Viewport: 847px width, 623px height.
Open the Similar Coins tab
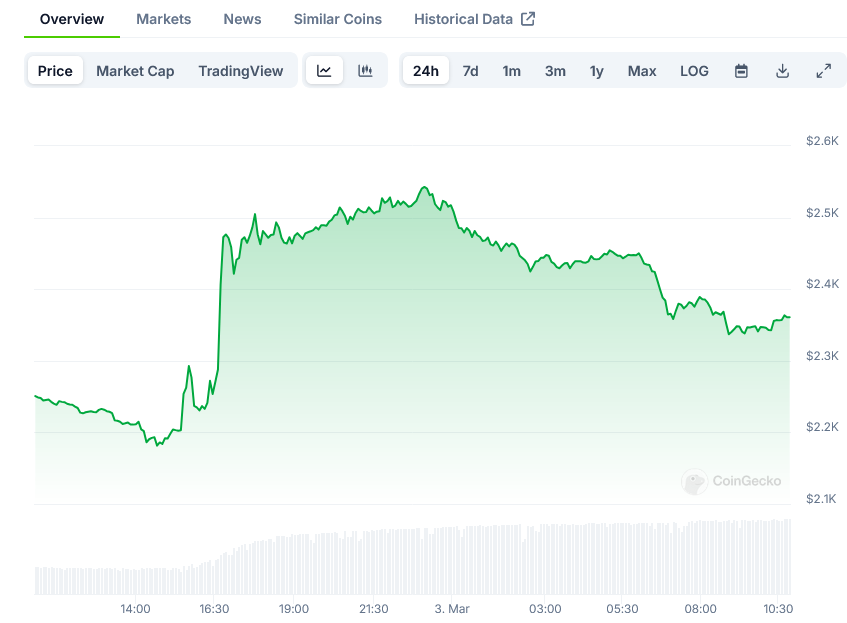[338, 19]
